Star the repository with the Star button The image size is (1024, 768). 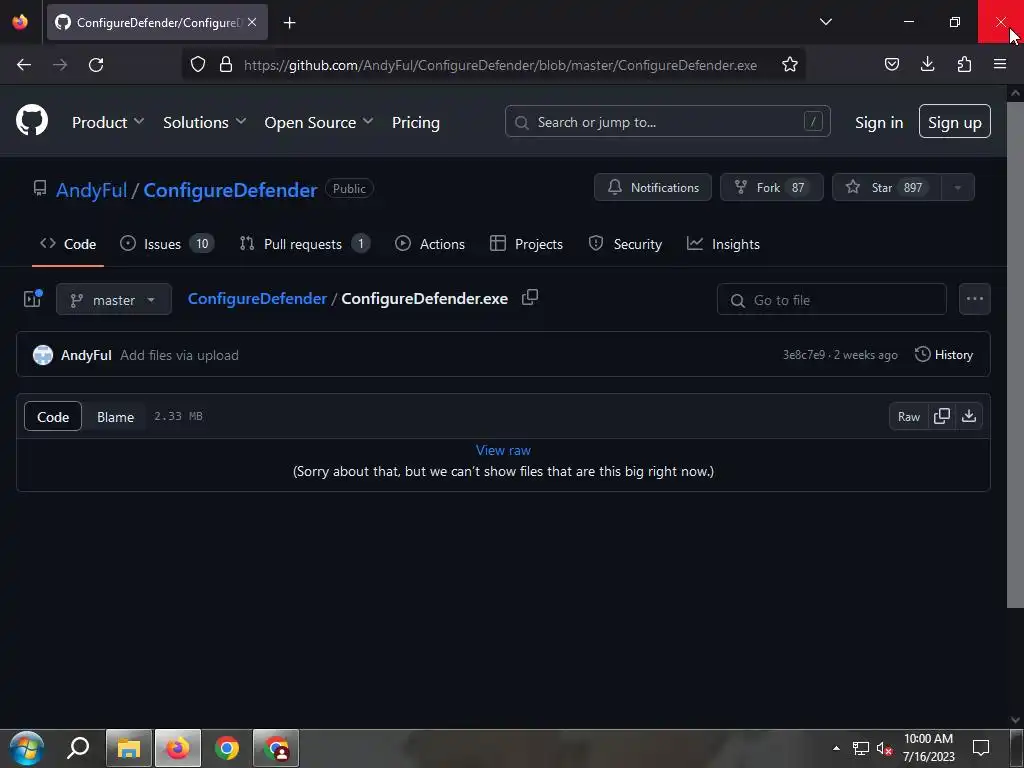[886, 187]
